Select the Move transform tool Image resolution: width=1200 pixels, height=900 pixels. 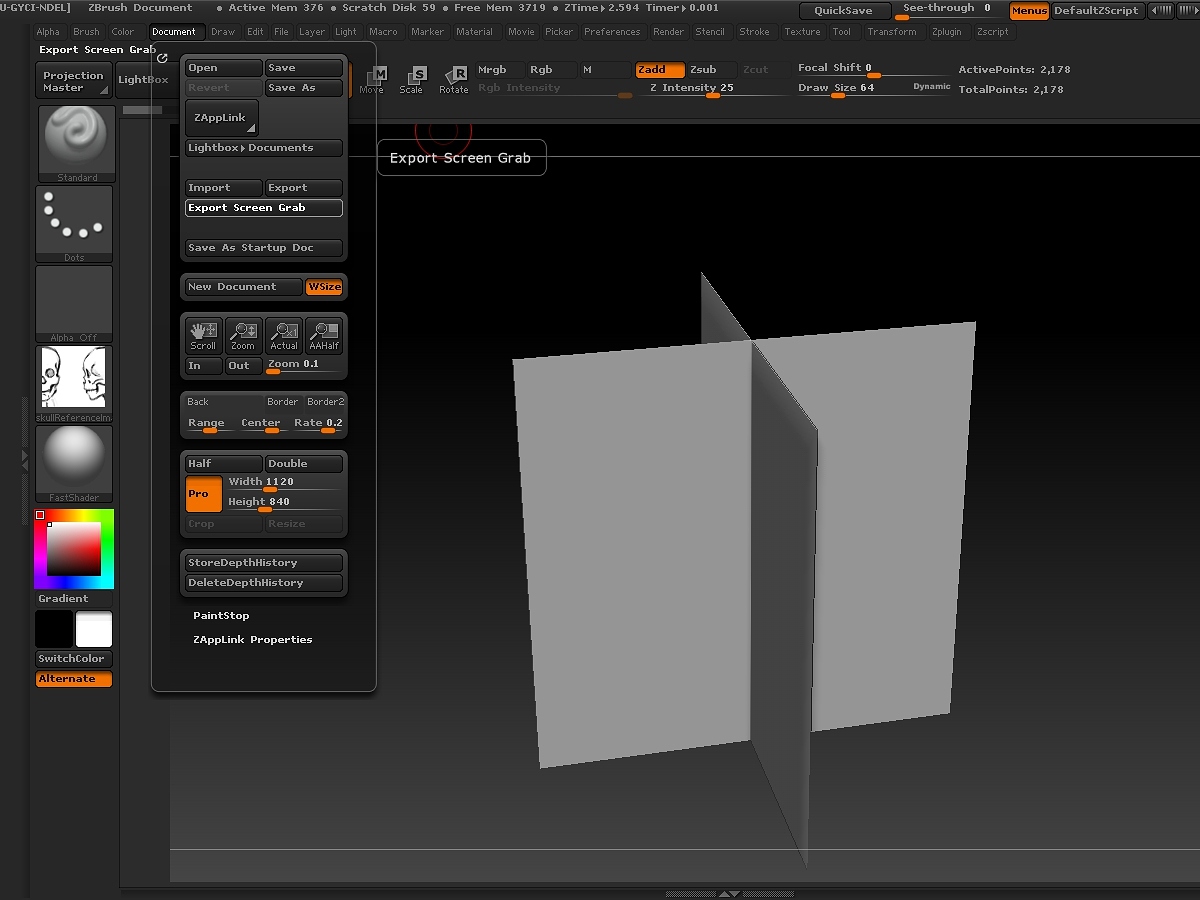374,80
